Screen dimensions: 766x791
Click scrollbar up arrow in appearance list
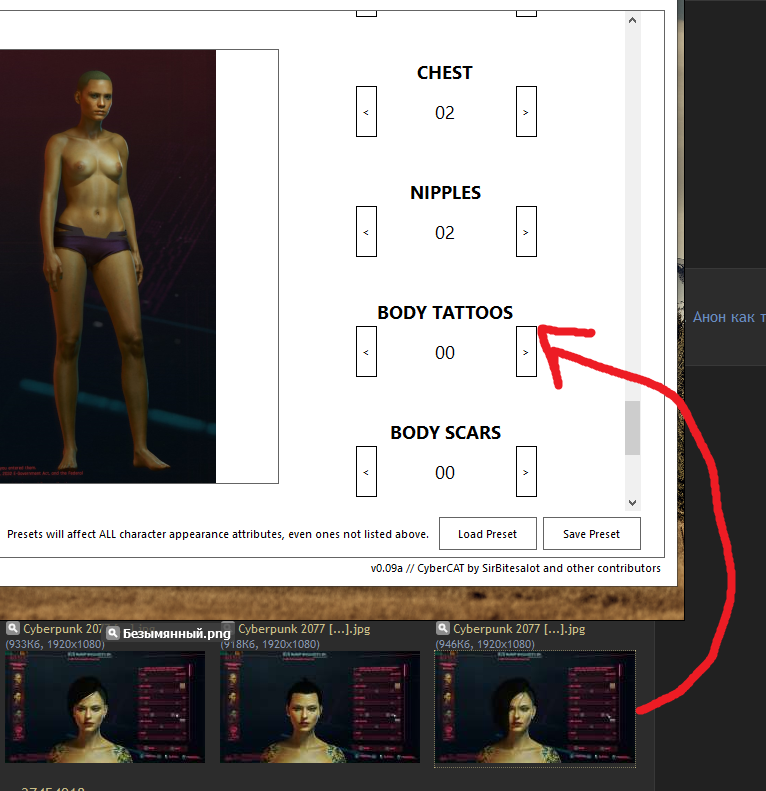tap(632, 20)
